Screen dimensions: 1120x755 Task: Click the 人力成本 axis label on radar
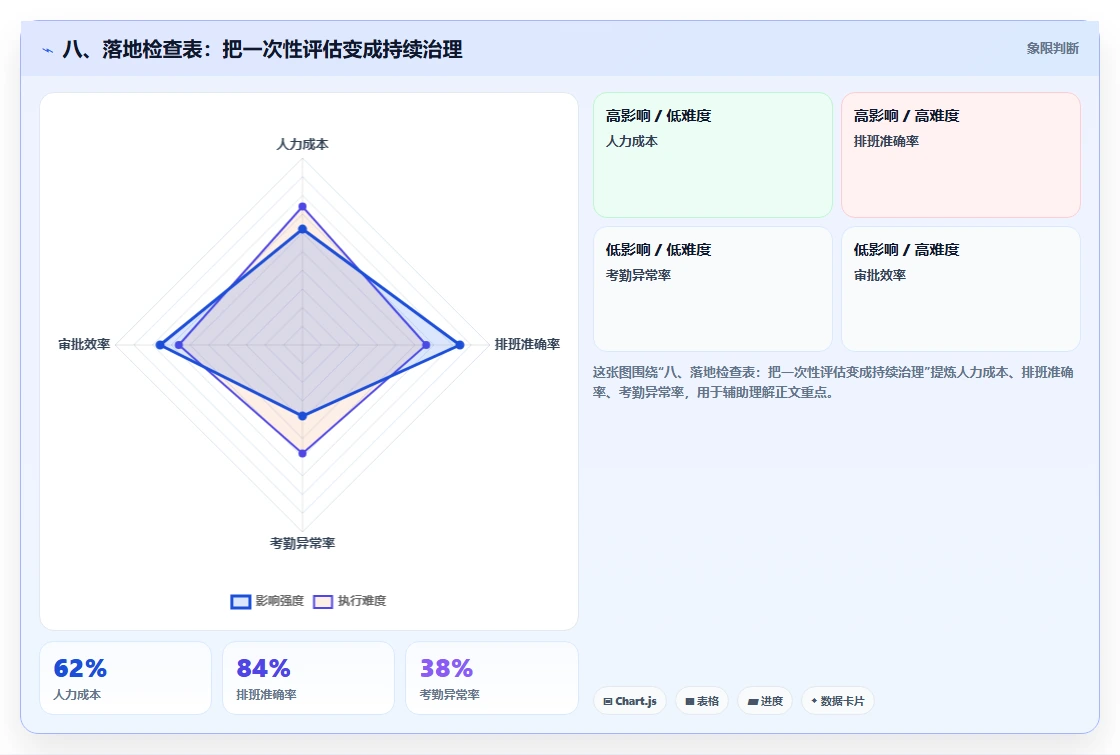(x=302, y=144)
